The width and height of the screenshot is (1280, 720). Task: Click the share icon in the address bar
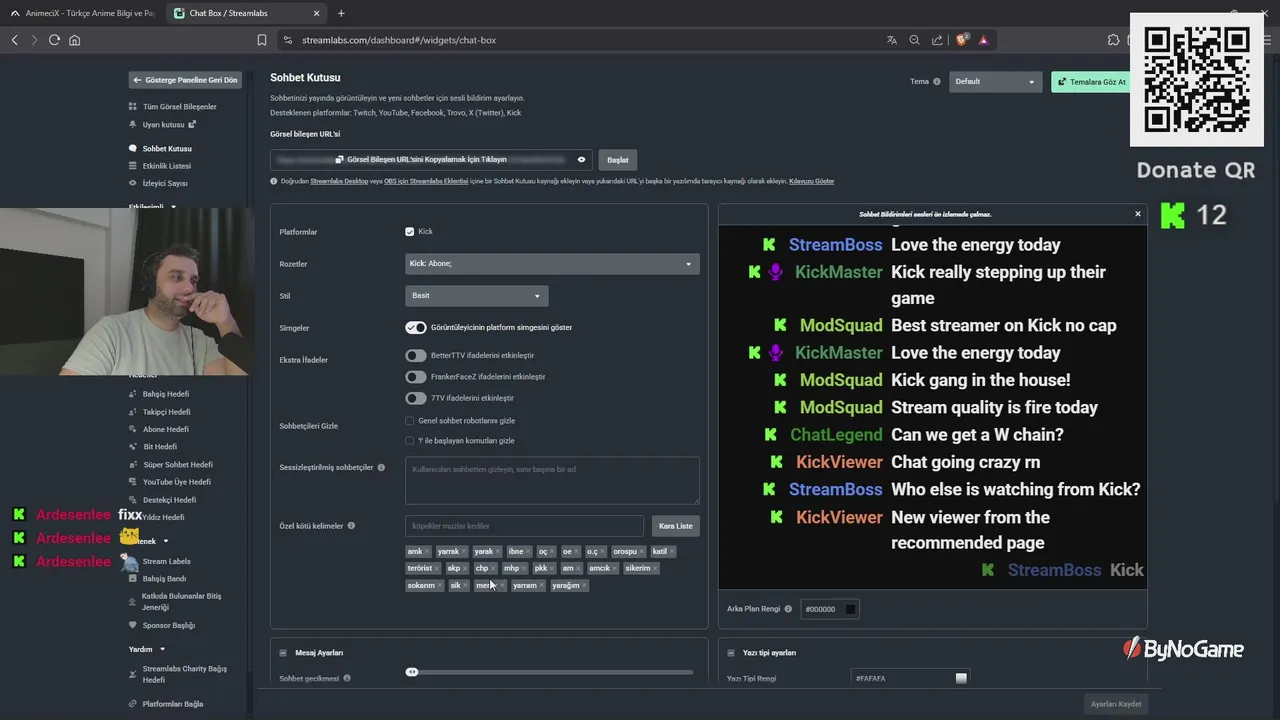(x=937, y=40)
